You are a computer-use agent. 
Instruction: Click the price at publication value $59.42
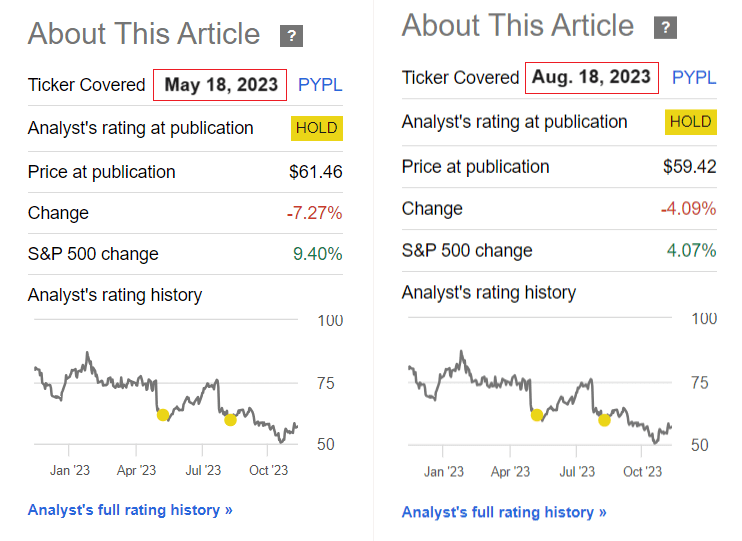click(690, 166)
